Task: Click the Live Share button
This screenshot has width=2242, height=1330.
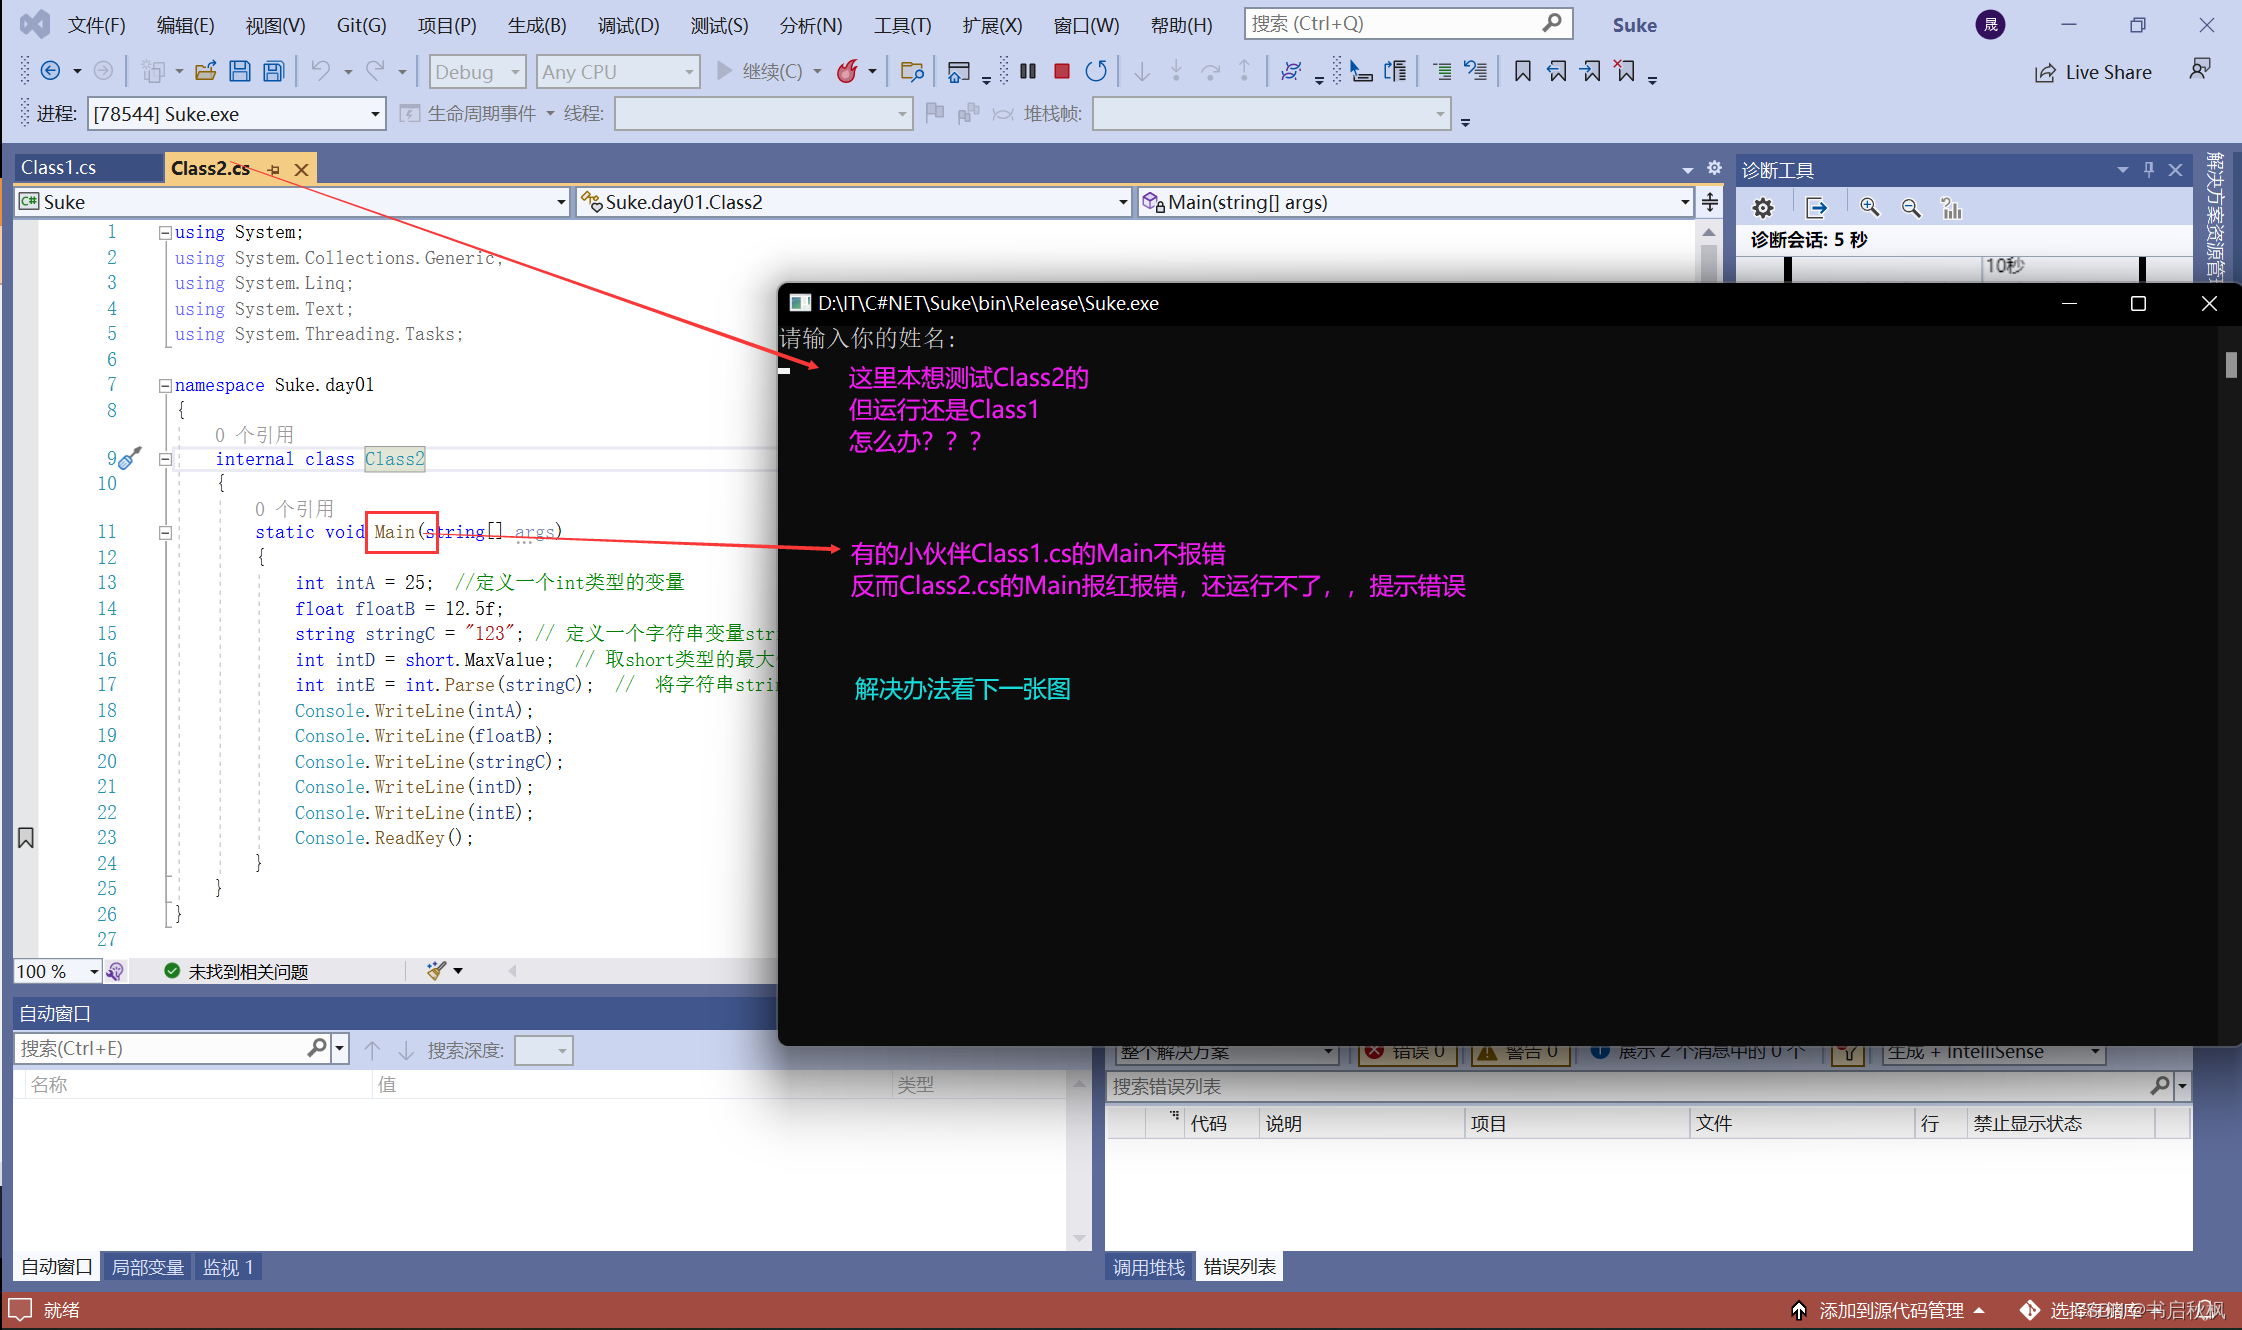Action: tap(2092, 72)
